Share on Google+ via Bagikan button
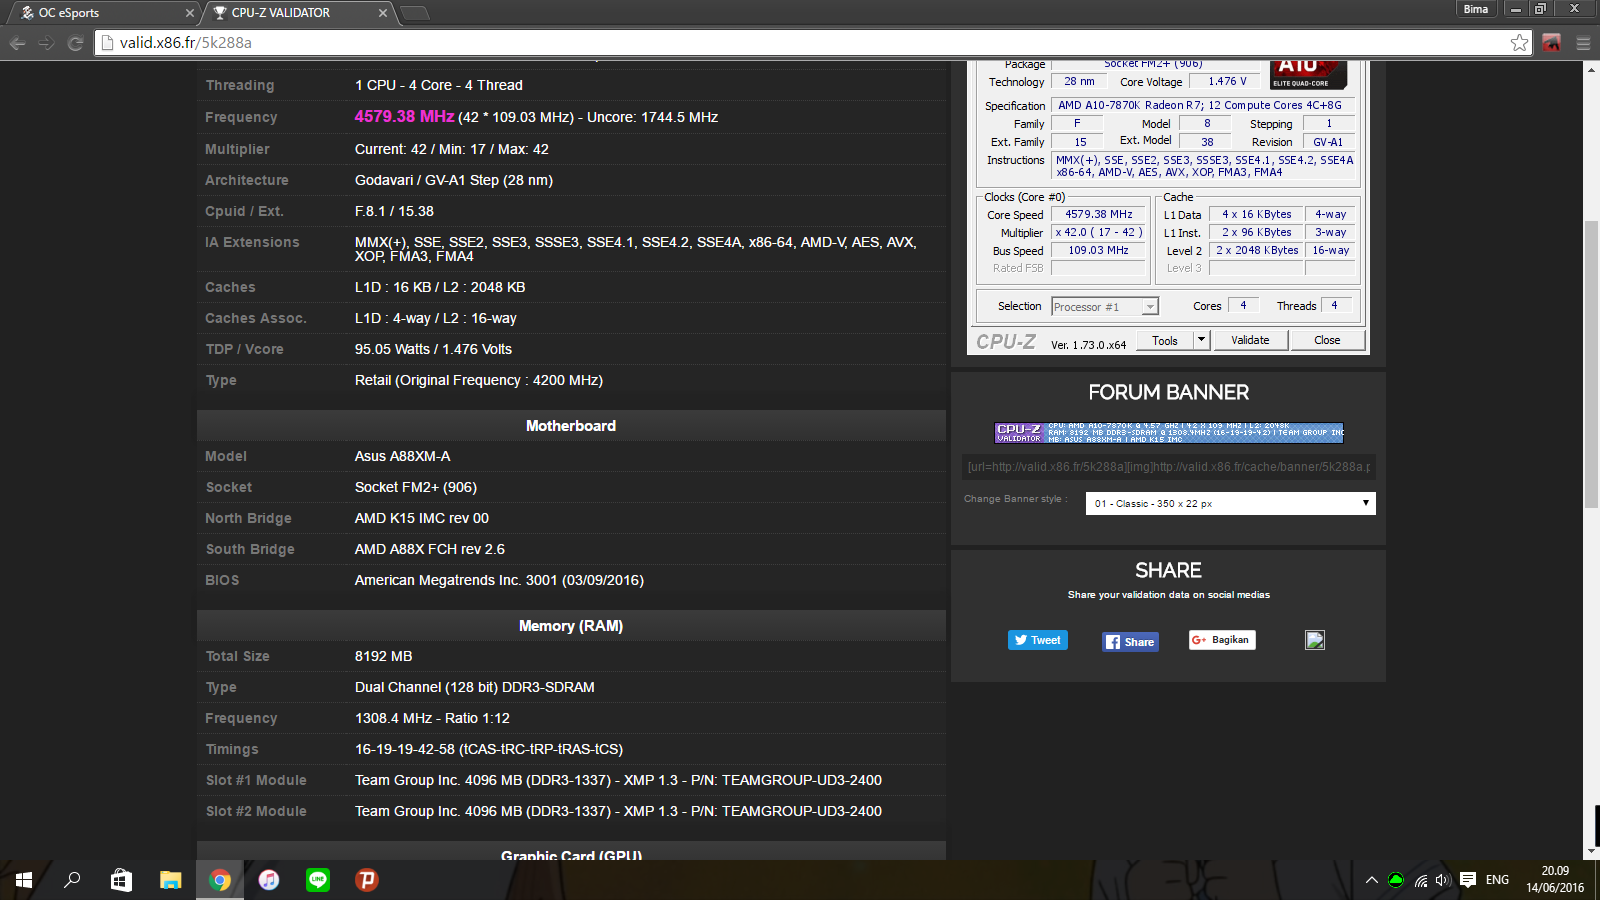1600x900 pixels. [x=1222, y=640]
